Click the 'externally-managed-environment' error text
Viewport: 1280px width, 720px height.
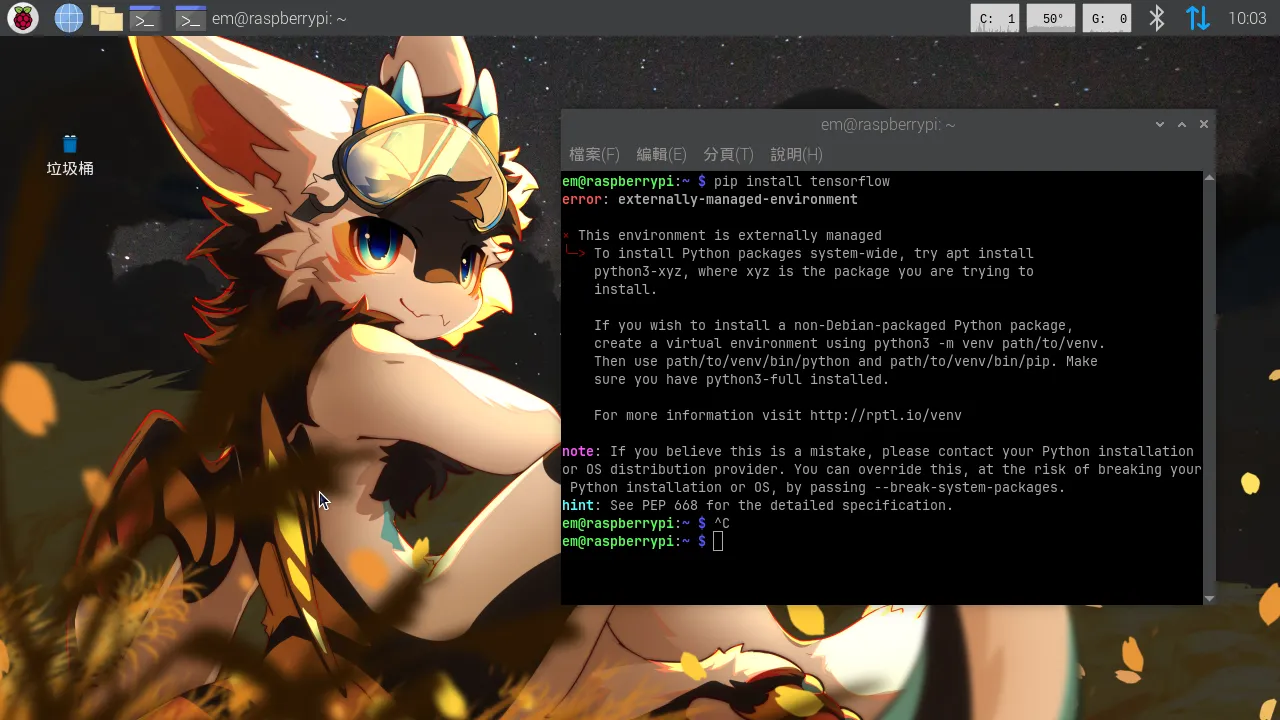(x=738, y=200)
